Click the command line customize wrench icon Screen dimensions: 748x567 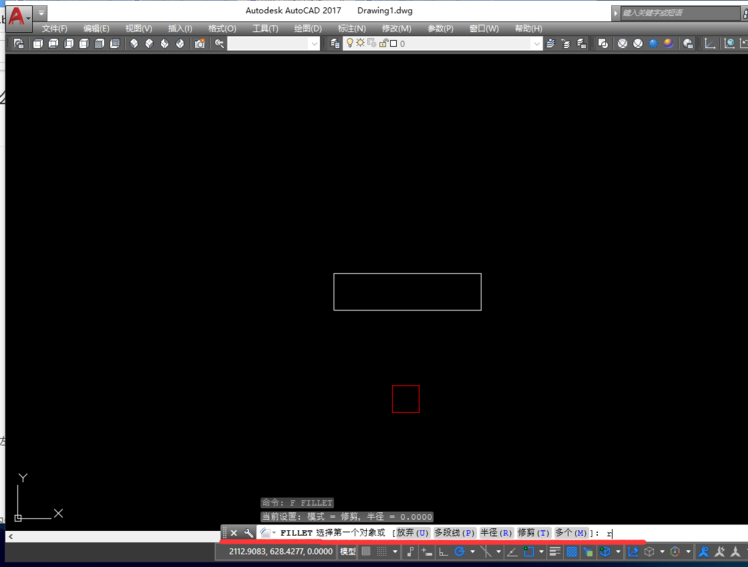(249, 533)
